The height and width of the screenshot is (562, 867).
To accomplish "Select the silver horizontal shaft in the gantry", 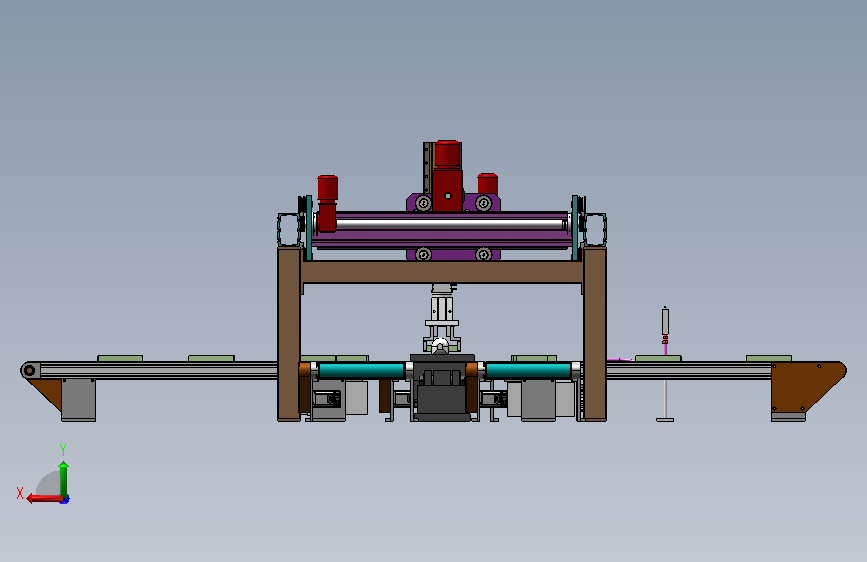I will (x=450, y=225).
